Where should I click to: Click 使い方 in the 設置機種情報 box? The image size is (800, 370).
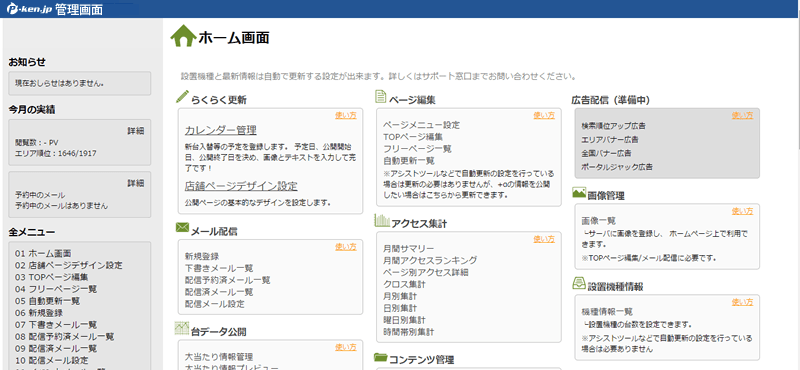click(x=742, y=302)
